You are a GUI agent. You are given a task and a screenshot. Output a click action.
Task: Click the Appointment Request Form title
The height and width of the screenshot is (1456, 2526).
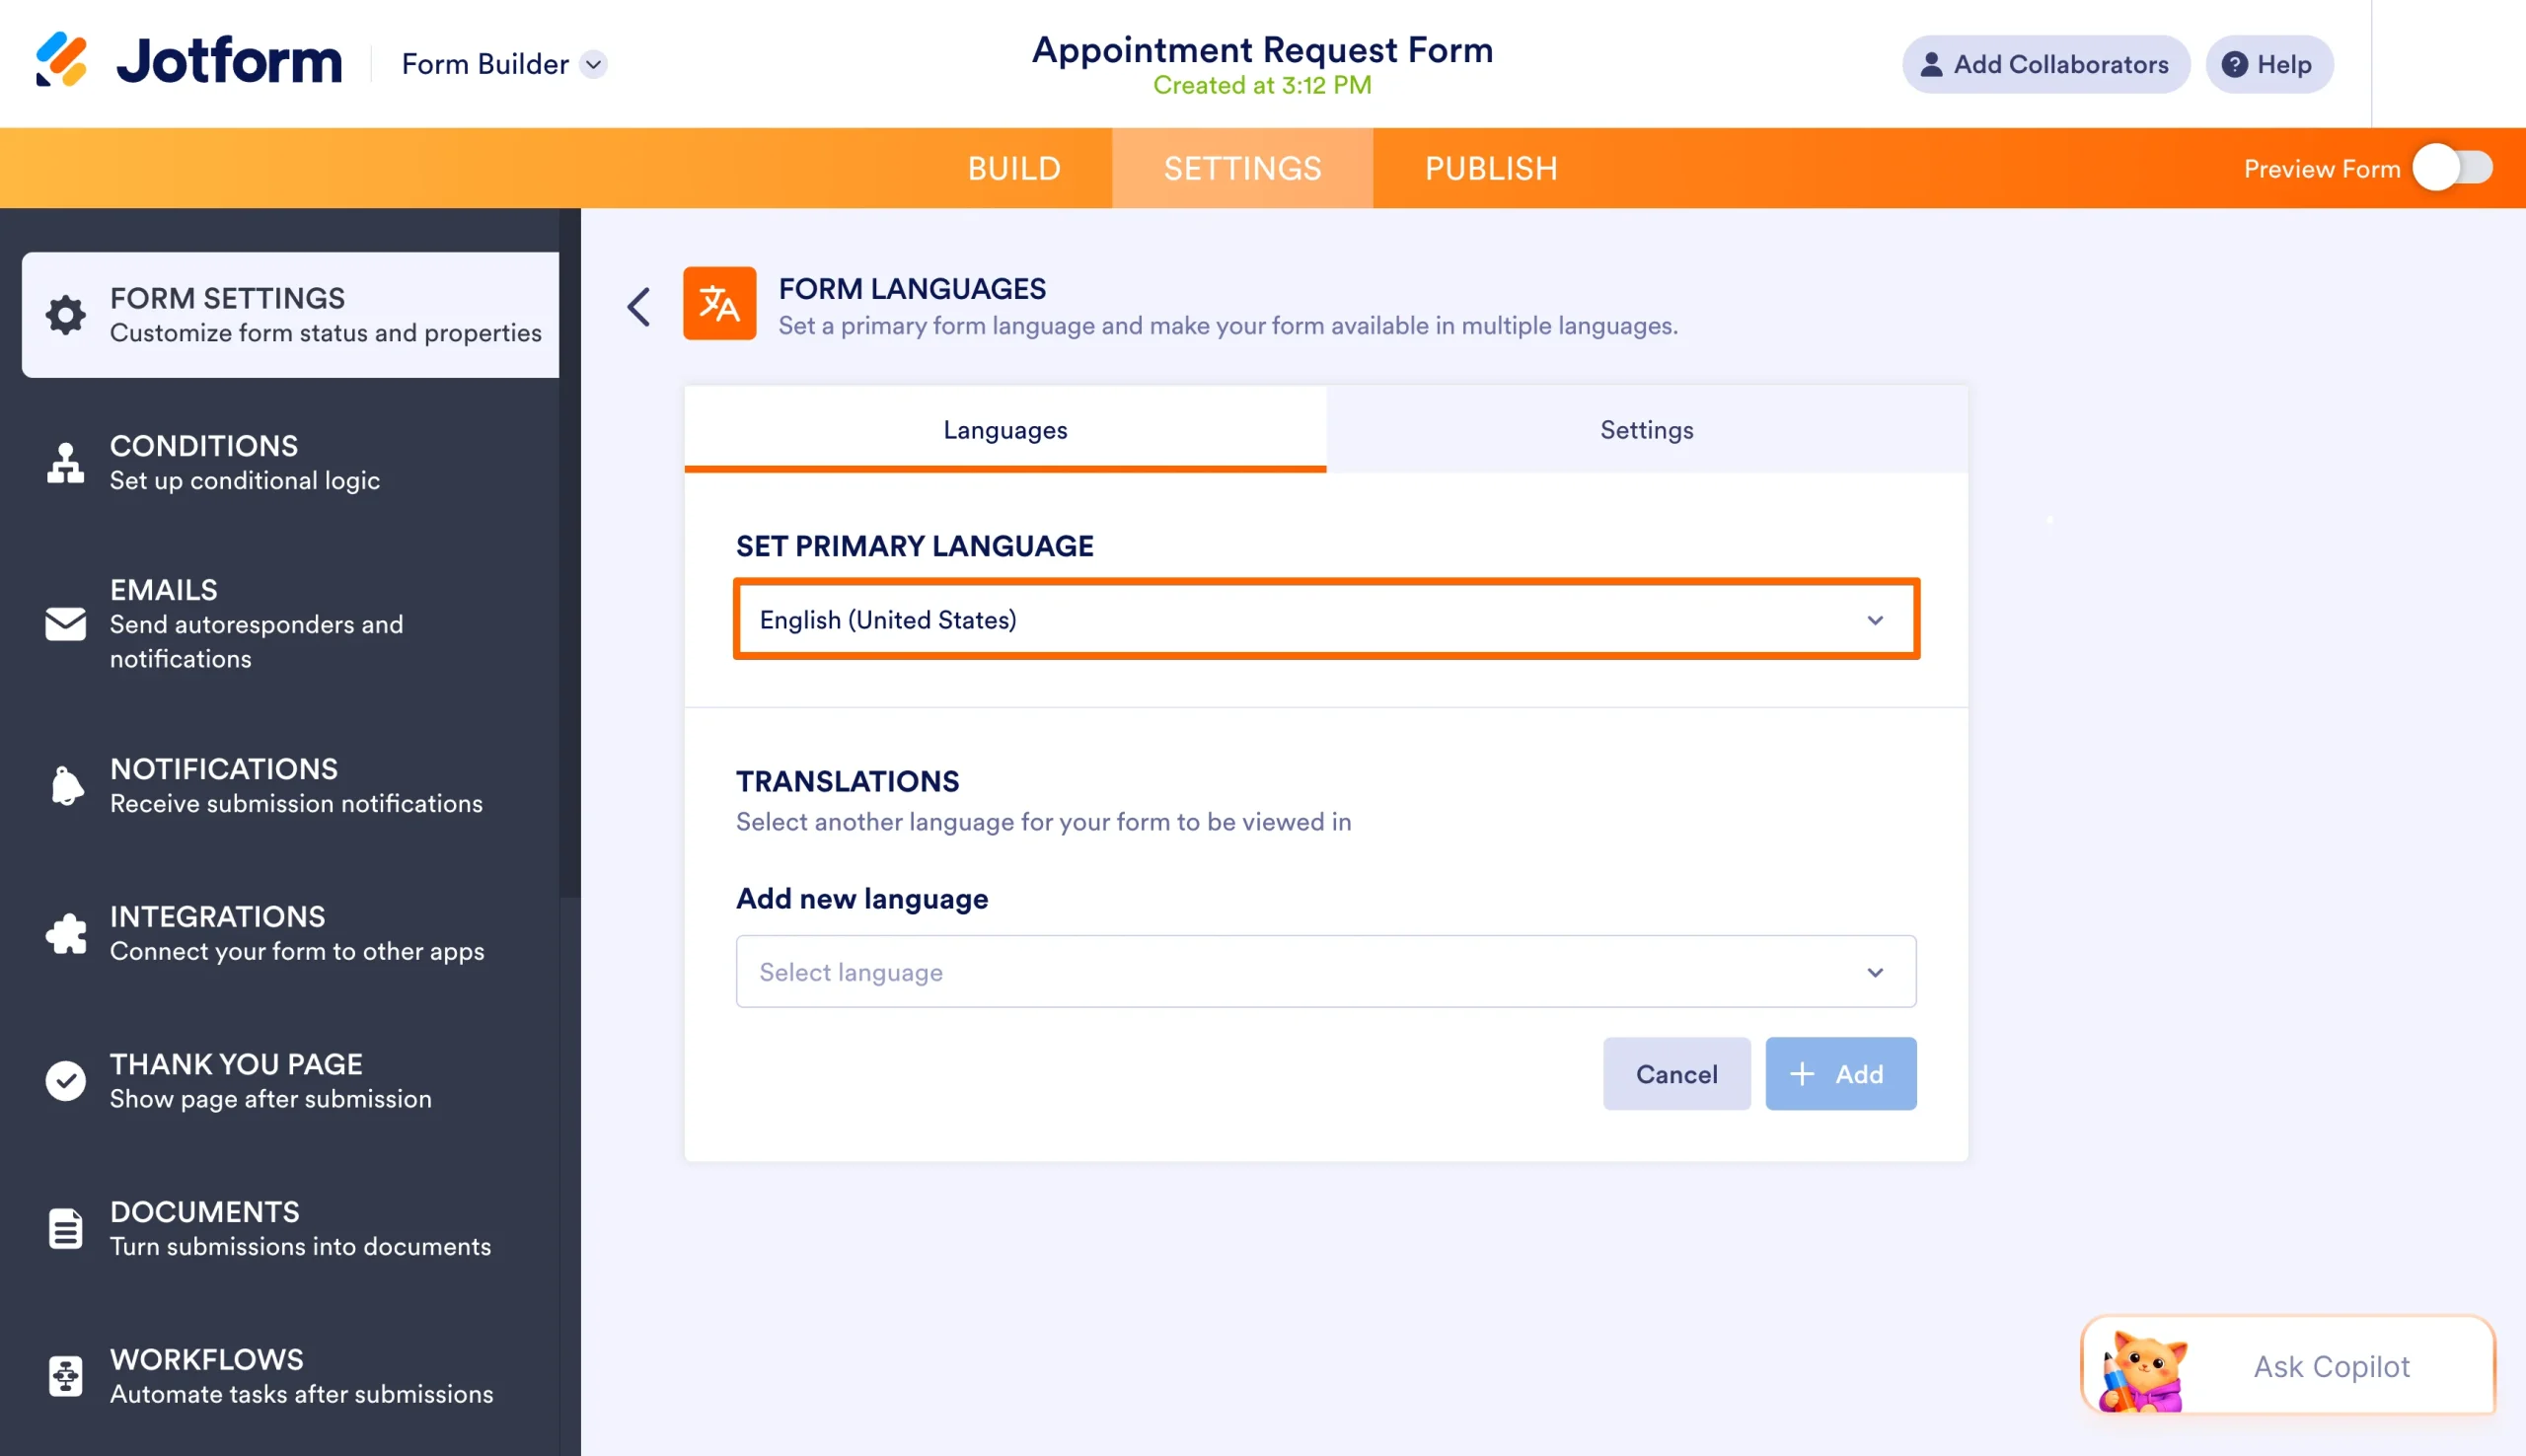click(1262, 49)
